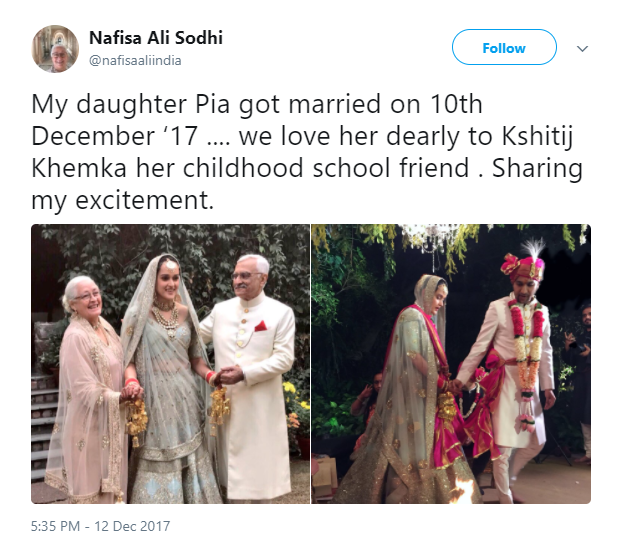
Task: Click Nafisa Ali Sodhi's profile avatar
Action: (56, 49)
